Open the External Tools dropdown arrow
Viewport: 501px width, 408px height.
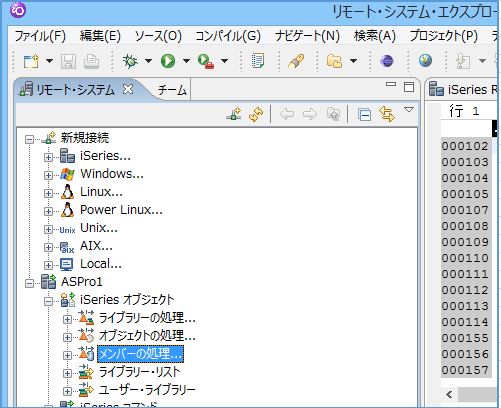[225, 61]
